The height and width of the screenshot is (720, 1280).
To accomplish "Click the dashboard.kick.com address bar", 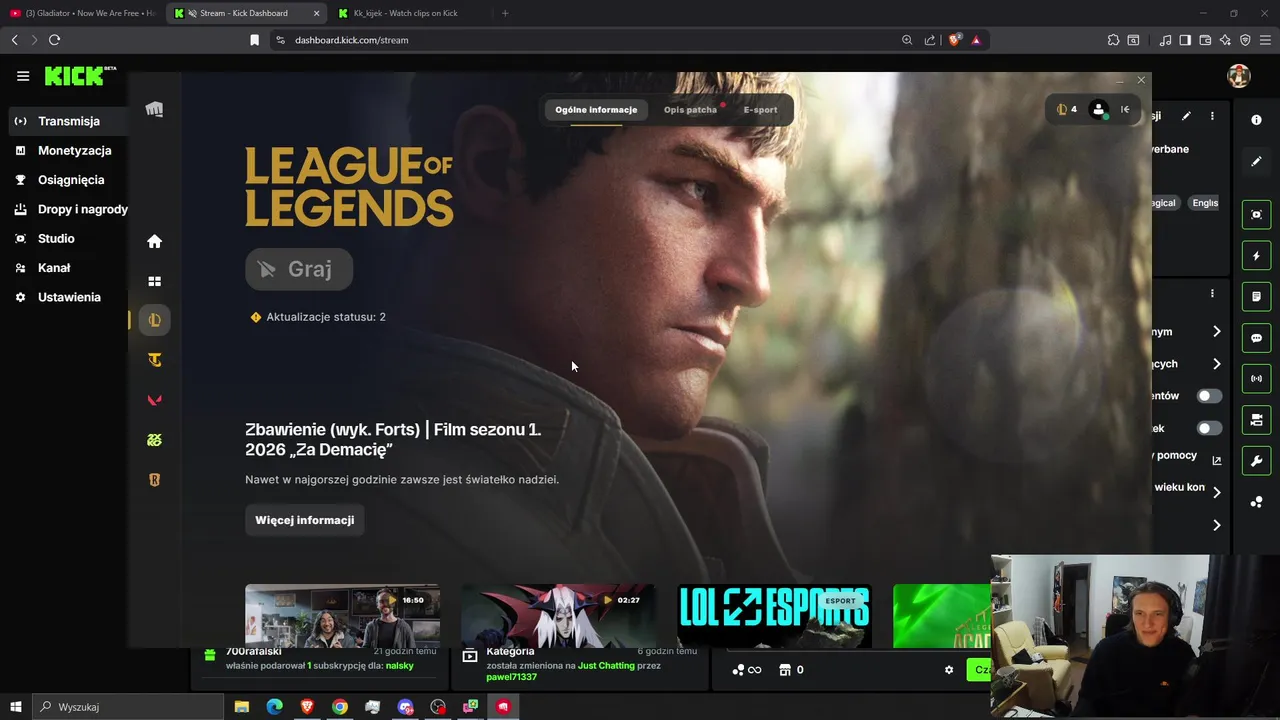I will point(590,40).
